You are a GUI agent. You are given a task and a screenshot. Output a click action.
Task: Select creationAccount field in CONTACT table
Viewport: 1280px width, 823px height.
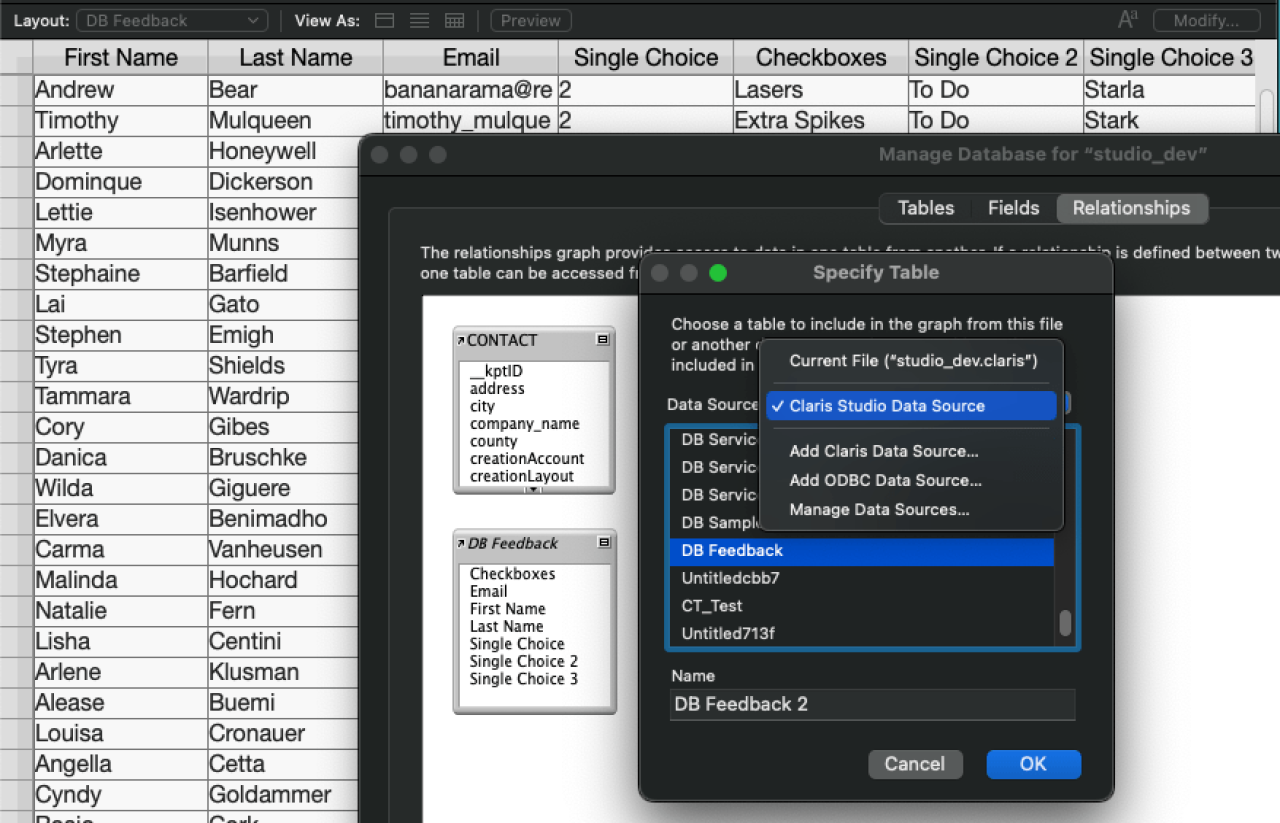pyautogui.click(x=527, y=459)
